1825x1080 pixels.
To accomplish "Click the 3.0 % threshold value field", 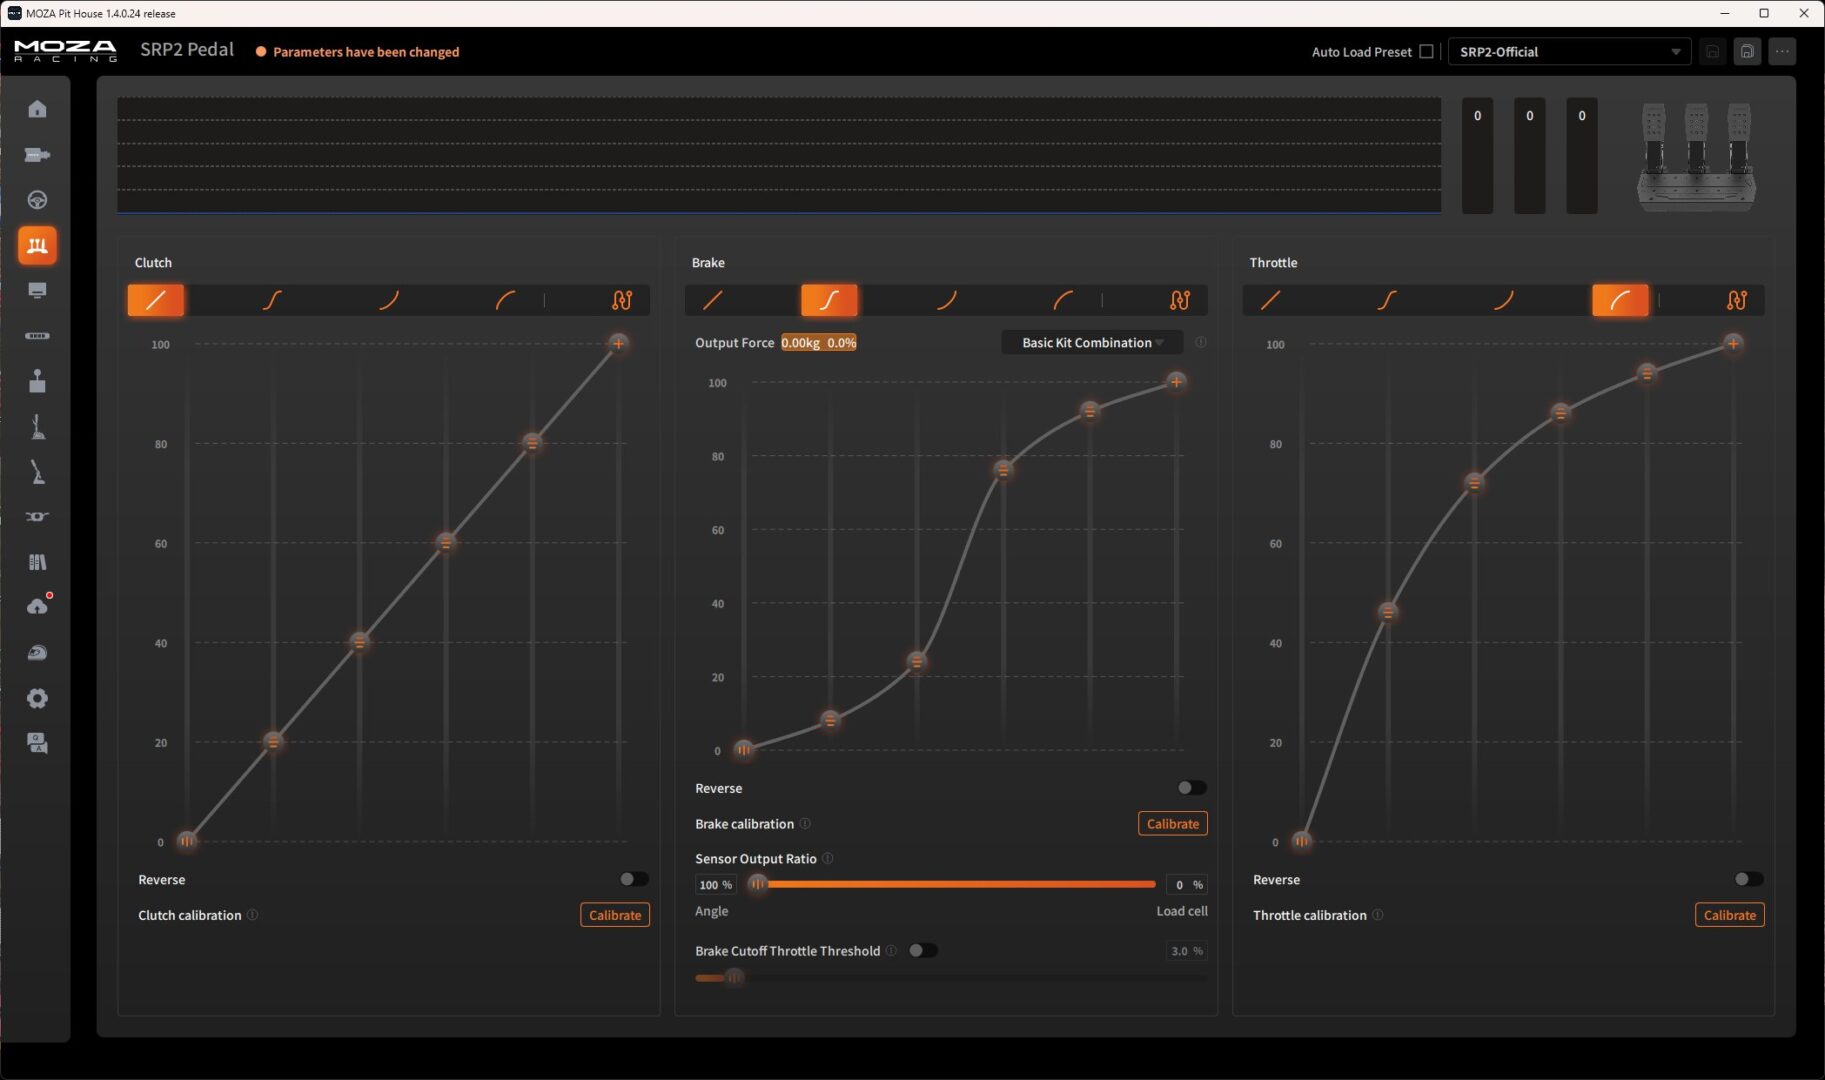I will click(x=1187, y=951).
